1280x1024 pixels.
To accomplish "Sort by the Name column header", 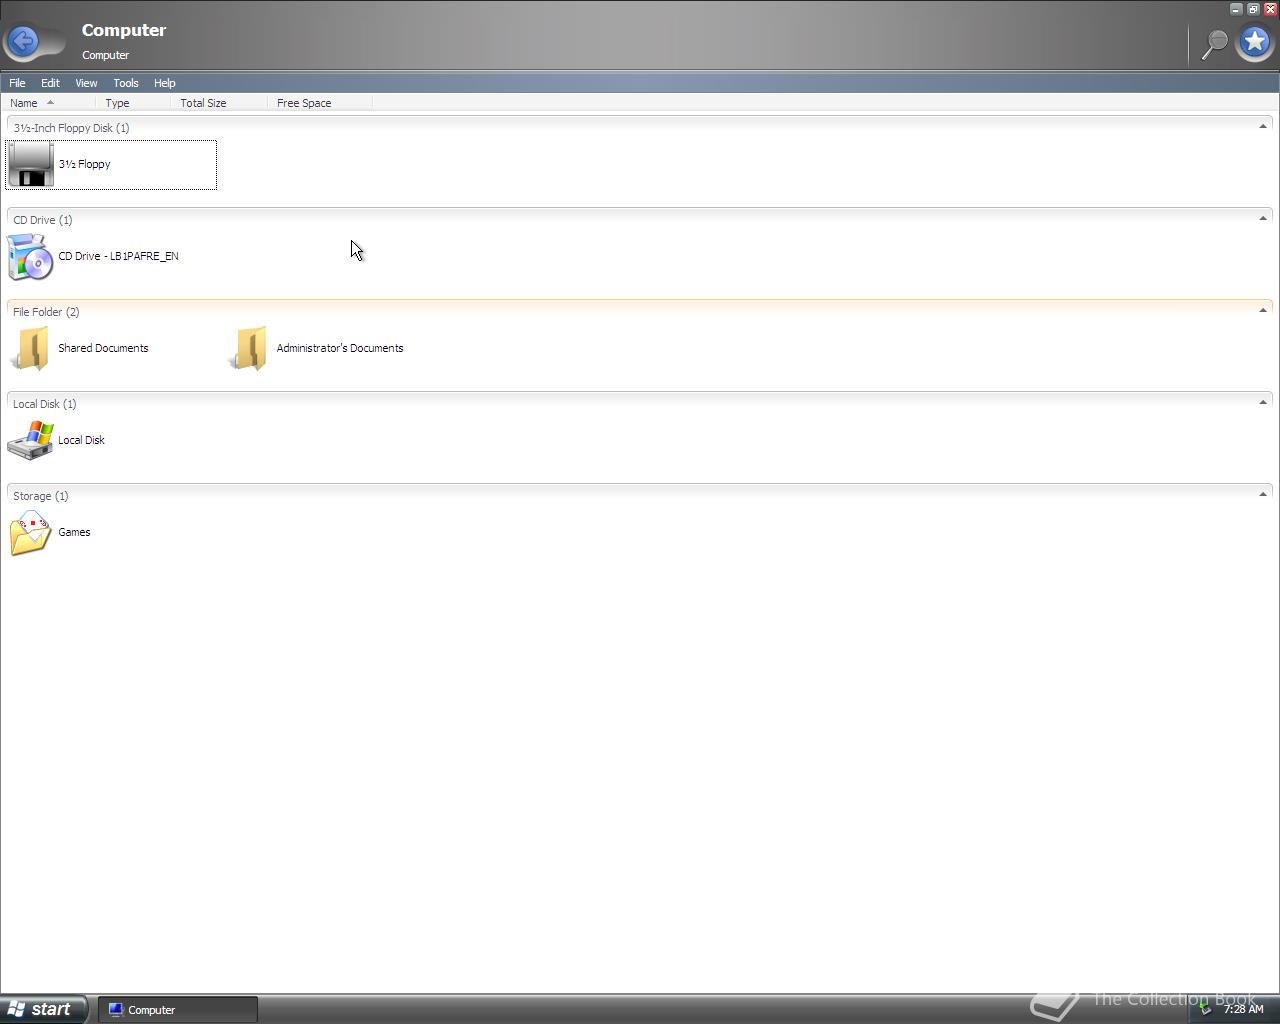I will (x=50, y=103).
